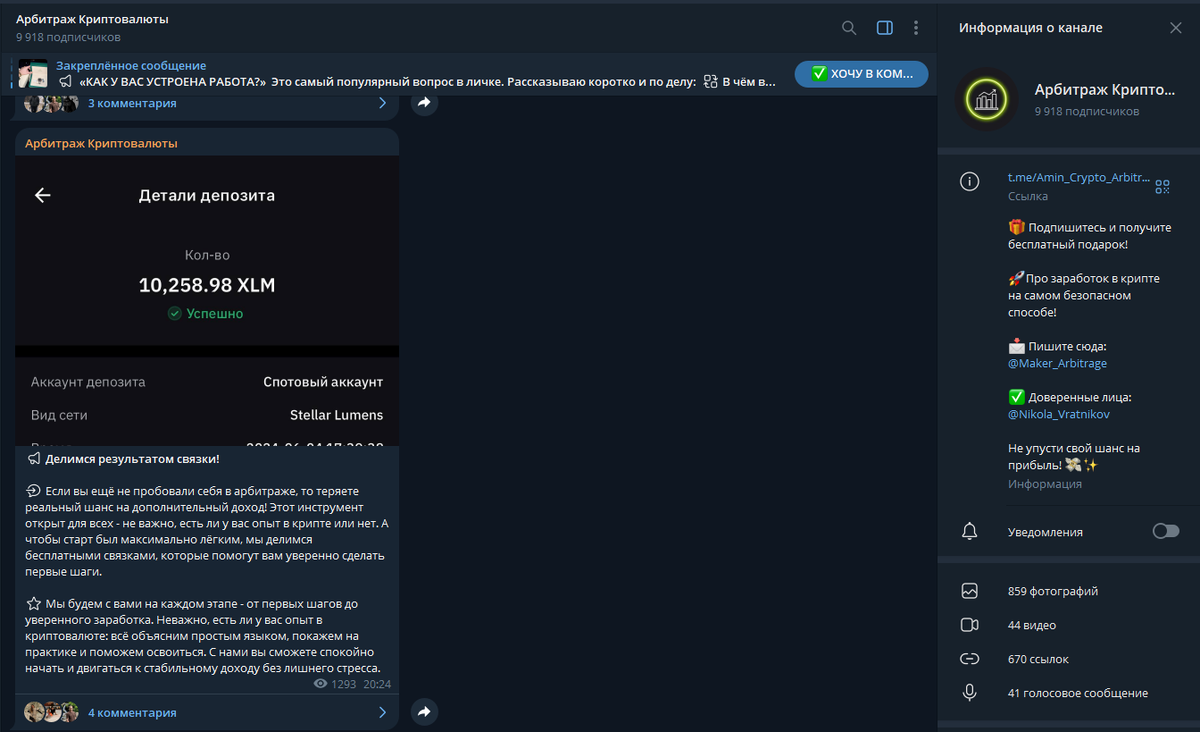Click the Спотовый аккаунт value
The width and height of the screenshot is (1200, 732).
click(x=323, y=382)
